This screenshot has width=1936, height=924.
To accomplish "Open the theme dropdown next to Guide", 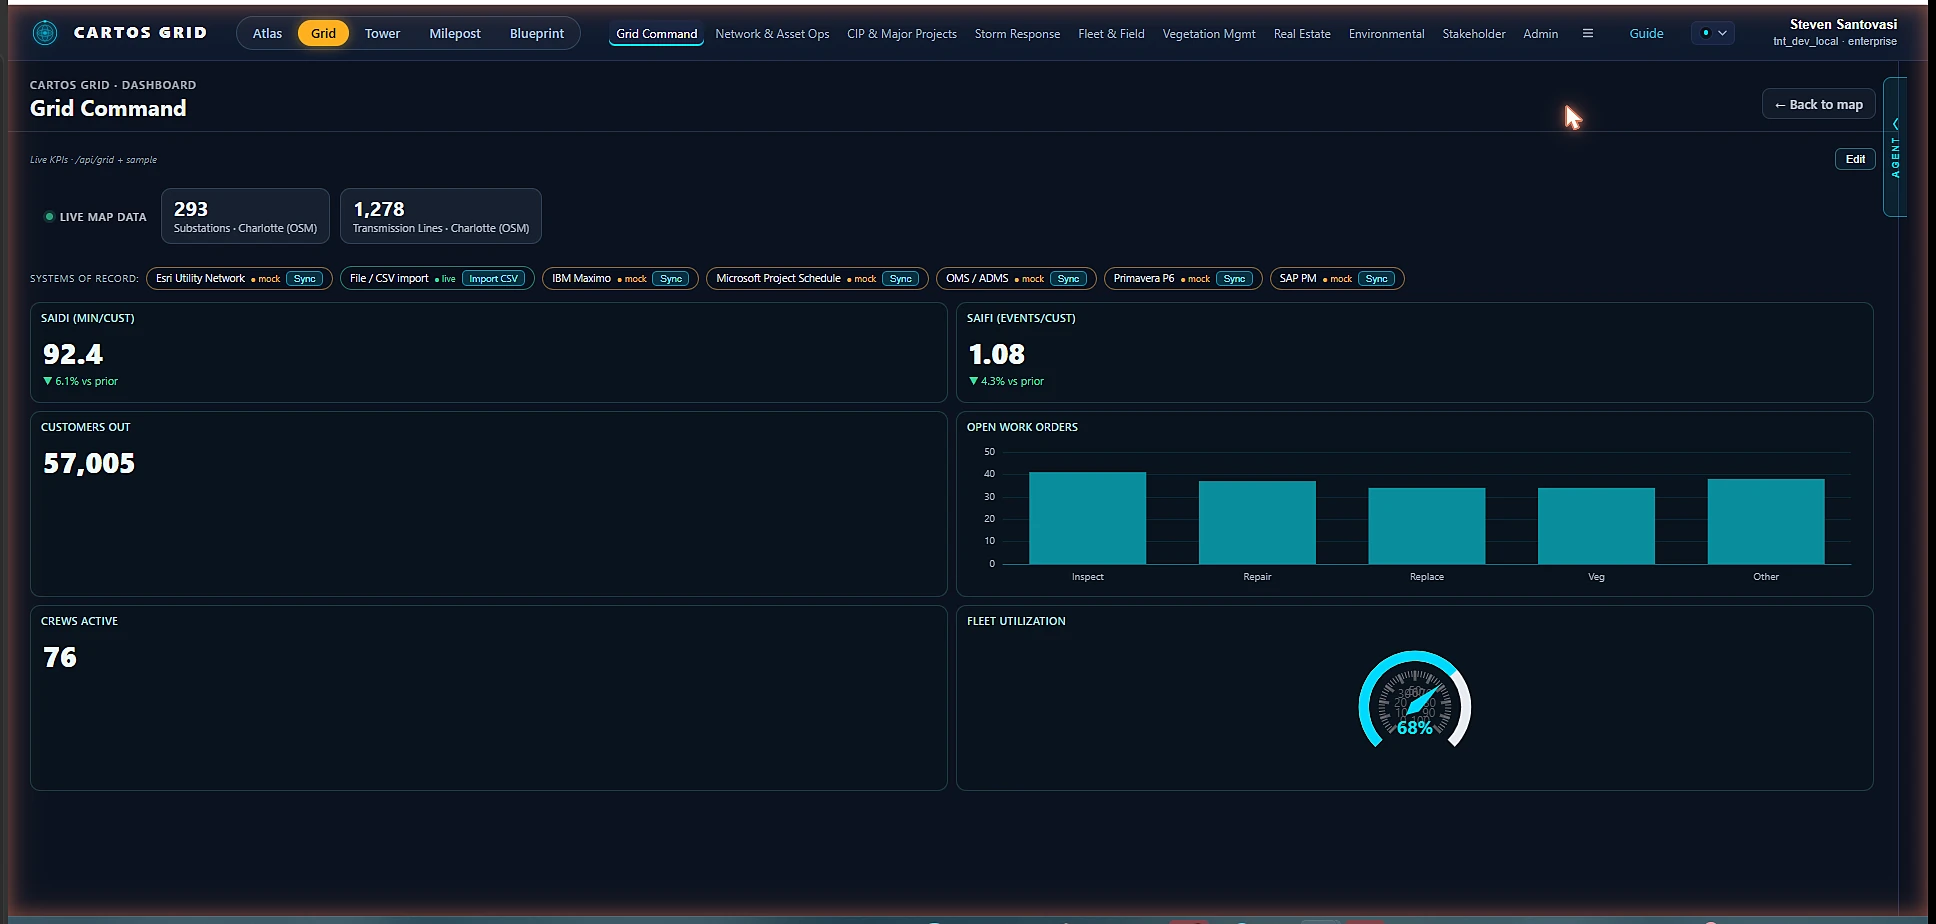I will pyautogui.click(x=1713, y=33).
